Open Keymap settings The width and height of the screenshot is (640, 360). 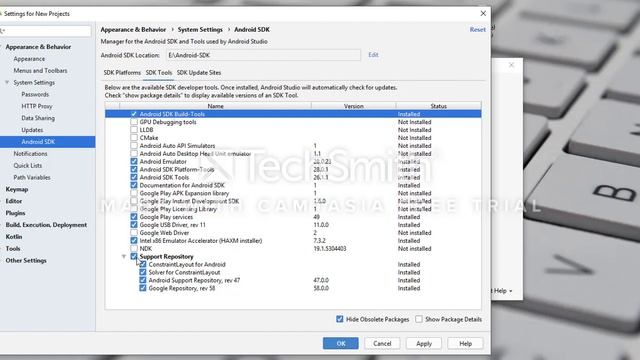17,189
